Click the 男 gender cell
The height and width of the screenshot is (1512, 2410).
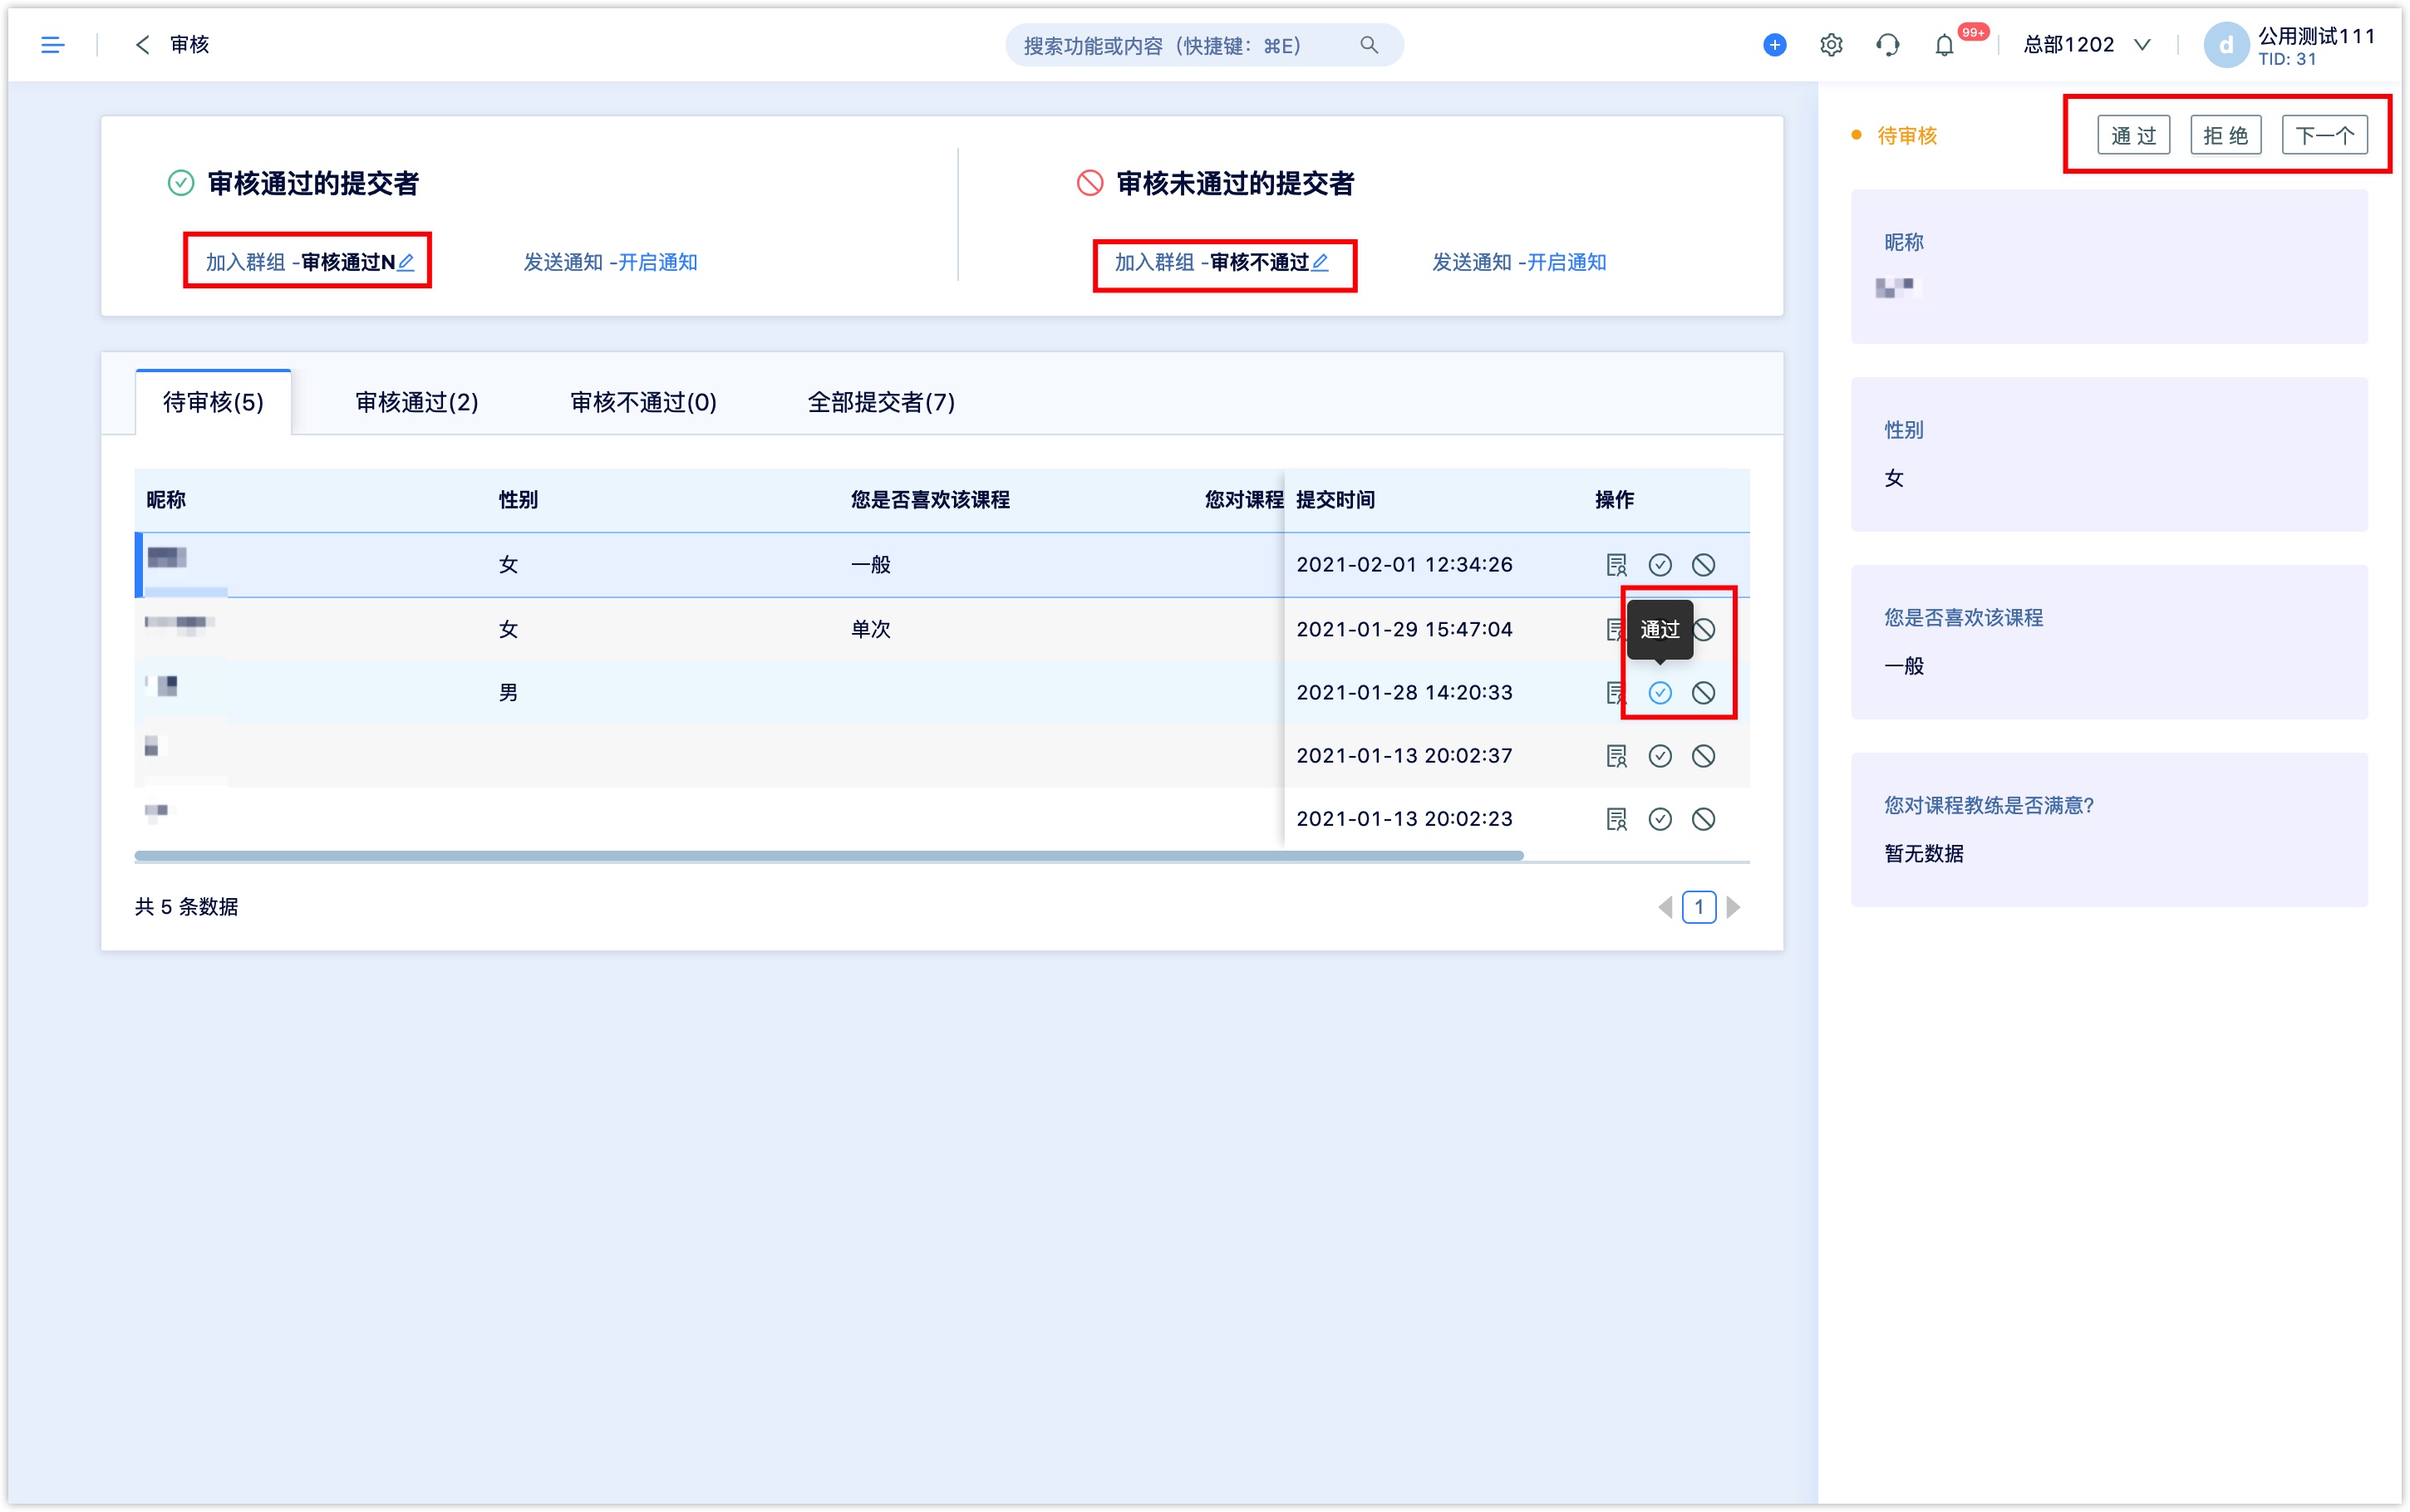click(x=508, y=693)
